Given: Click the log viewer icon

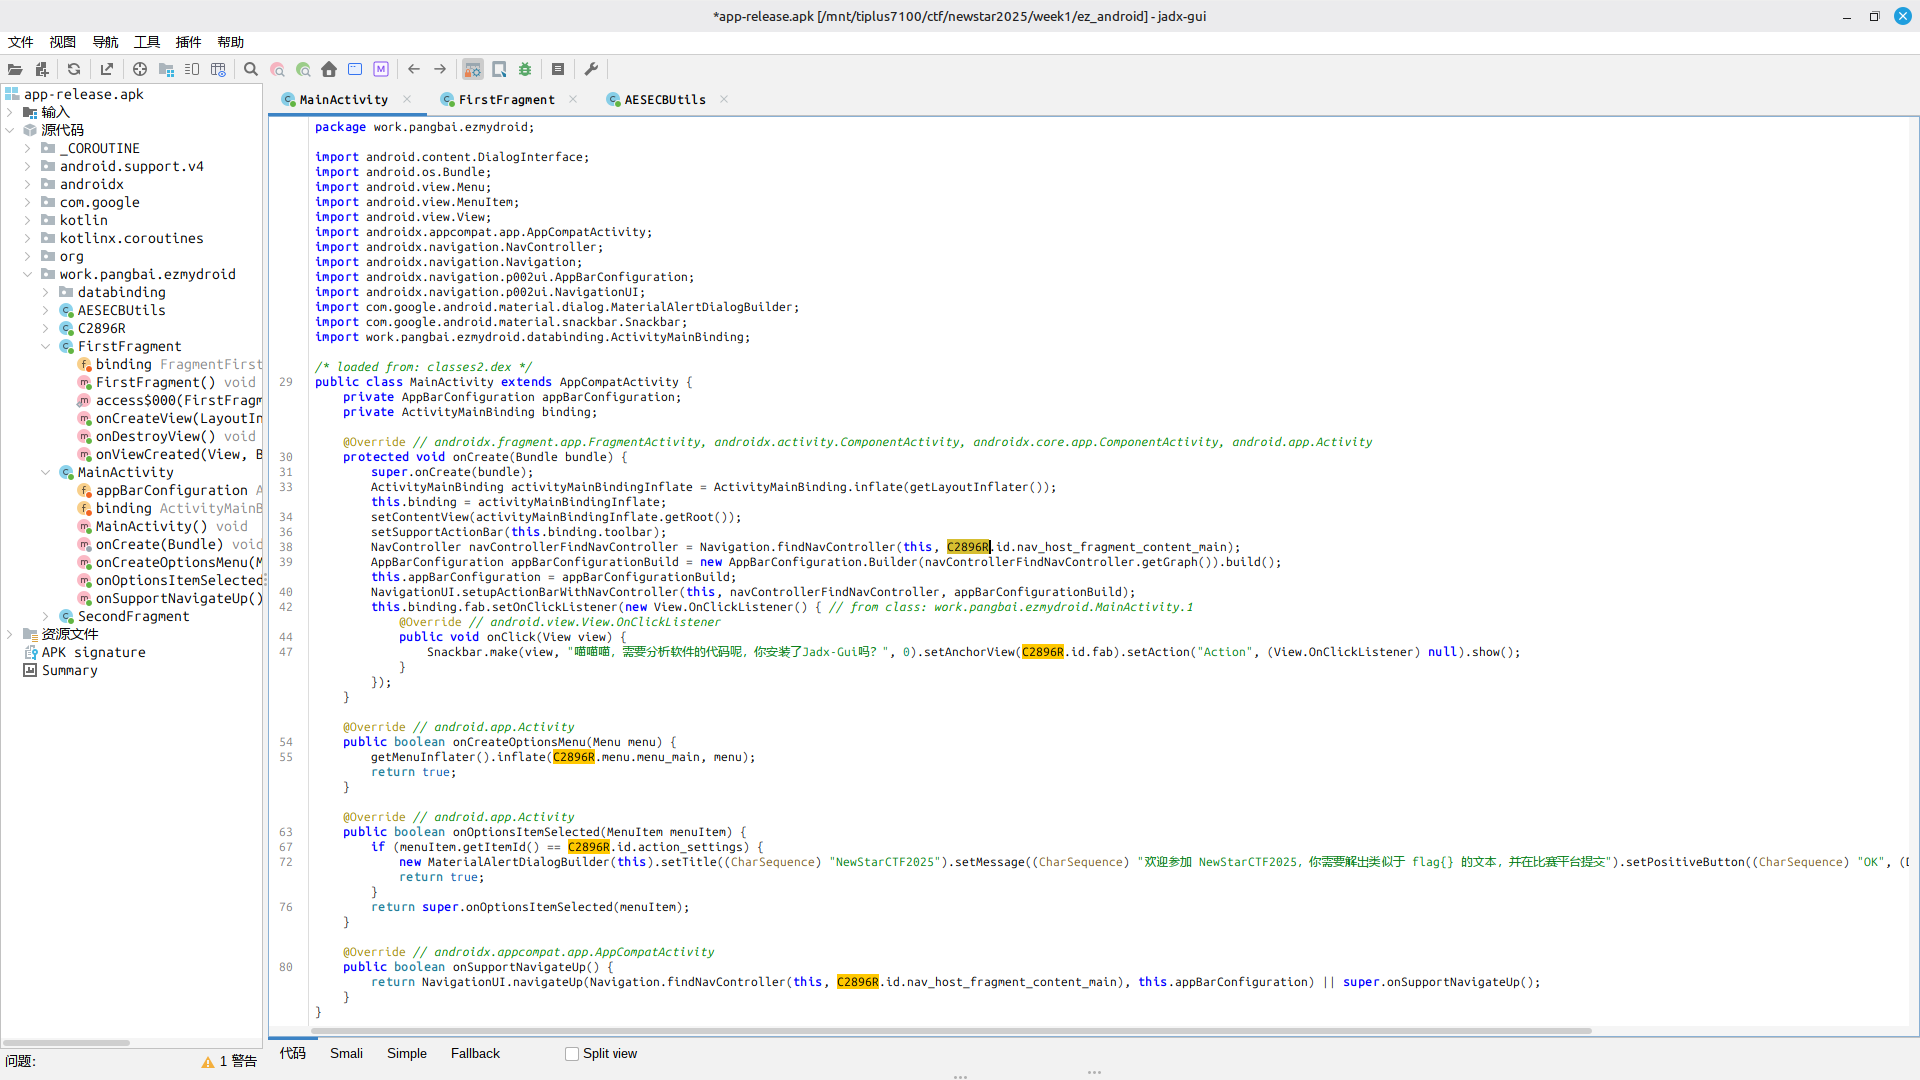Looking at the screenshot, I should tap(558, 69).
